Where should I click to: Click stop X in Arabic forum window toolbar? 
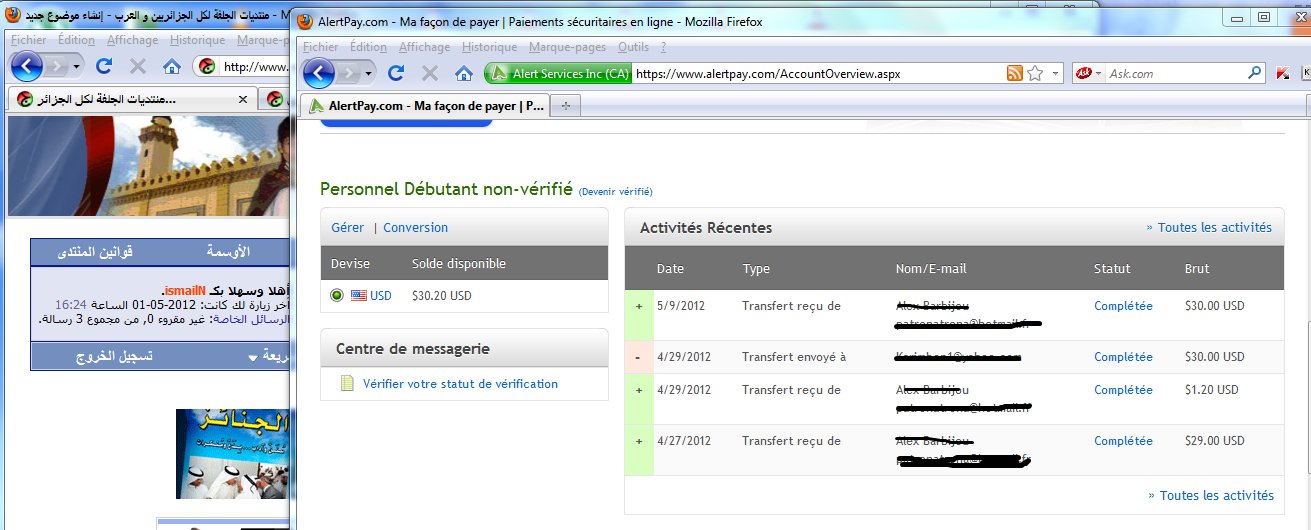(138, 67)
